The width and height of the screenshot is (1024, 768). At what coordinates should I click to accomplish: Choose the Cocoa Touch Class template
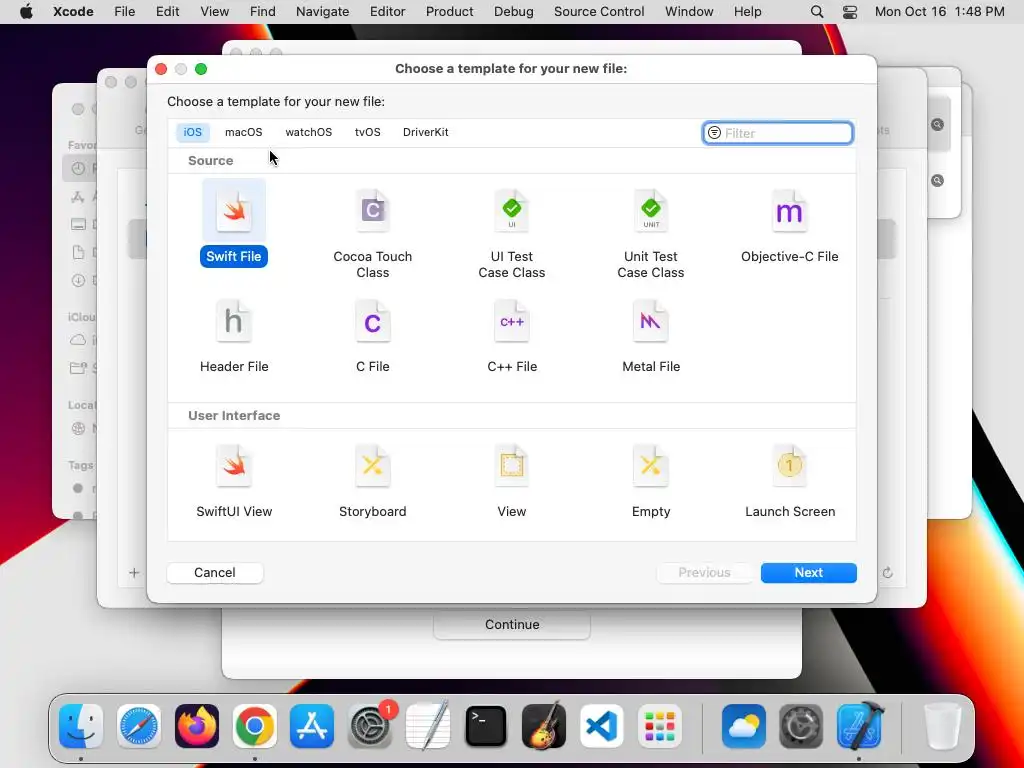[x=372, y=233]
